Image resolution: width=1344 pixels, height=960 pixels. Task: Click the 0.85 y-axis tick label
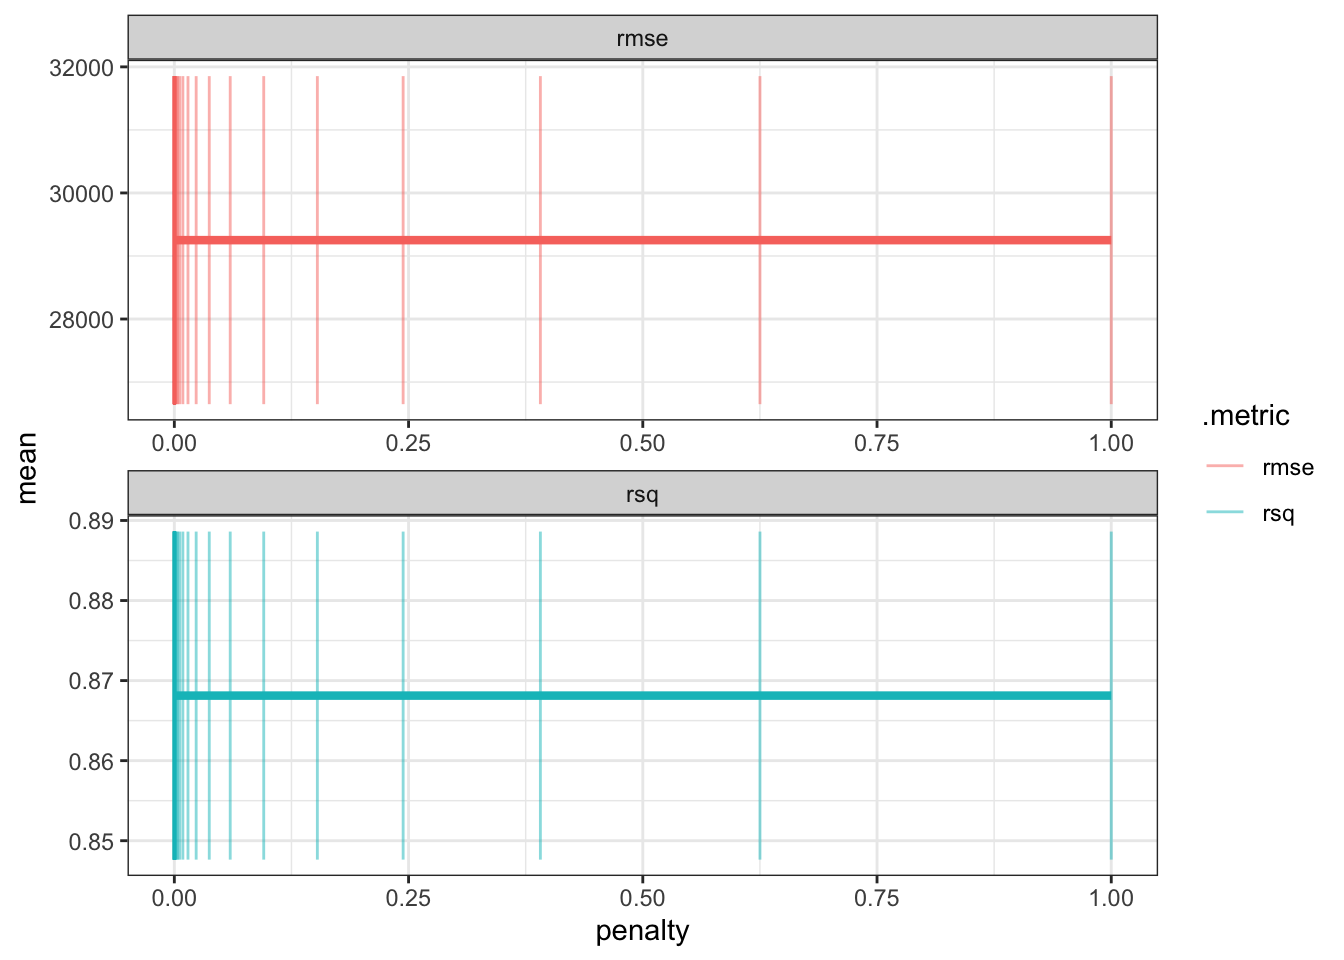pos(91,841)
